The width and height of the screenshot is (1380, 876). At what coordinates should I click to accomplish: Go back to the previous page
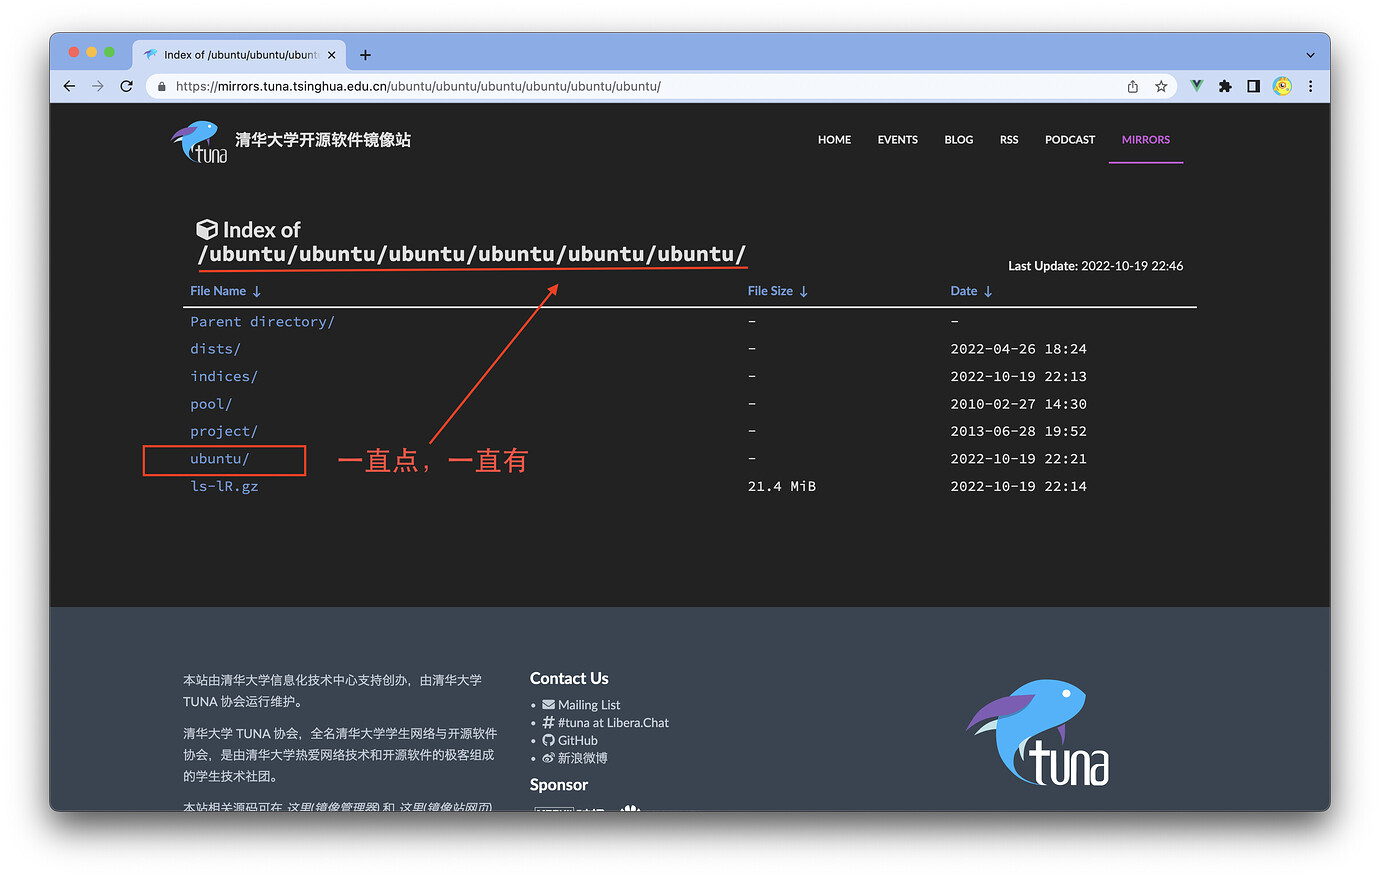[x=69, y=86]
